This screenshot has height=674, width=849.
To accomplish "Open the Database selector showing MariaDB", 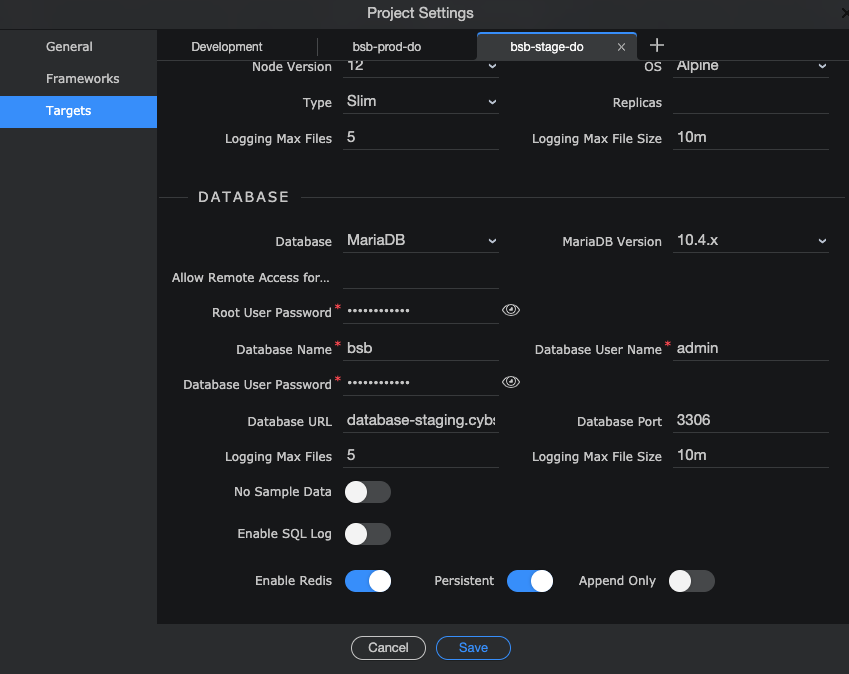I will coord(420,240).
